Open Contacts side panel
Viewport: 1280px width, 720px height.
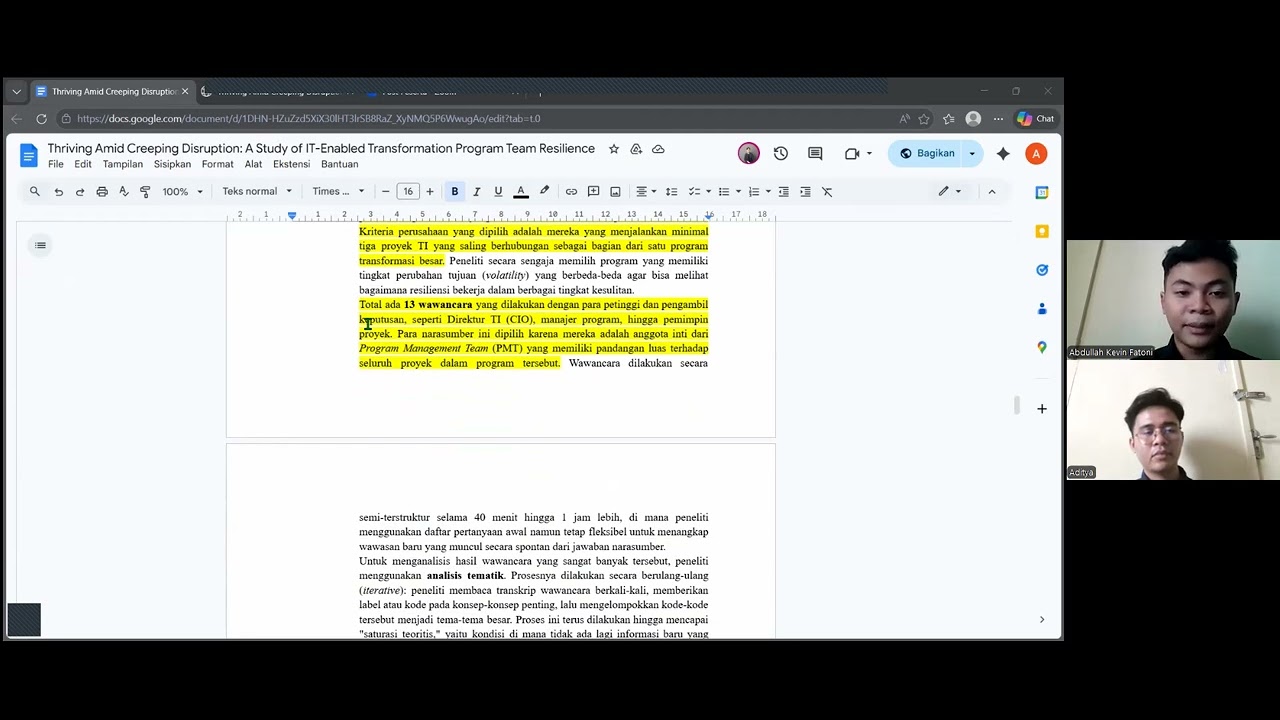click(1042, 309)
